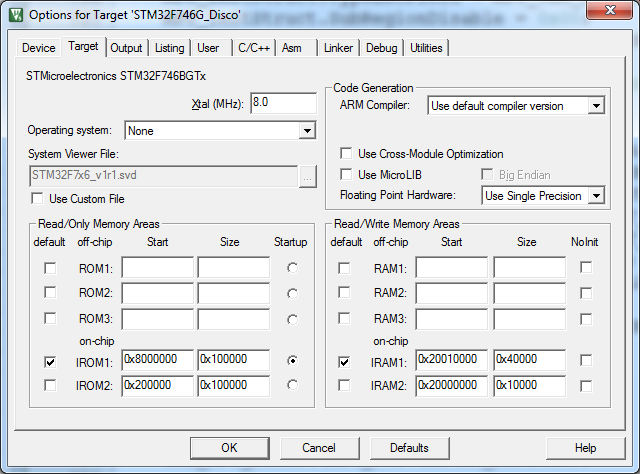Image resolution: width=640 pixels, height=474 pixels.
Task: Edit IROM2 Start address 0x200000
Action: 158,386
